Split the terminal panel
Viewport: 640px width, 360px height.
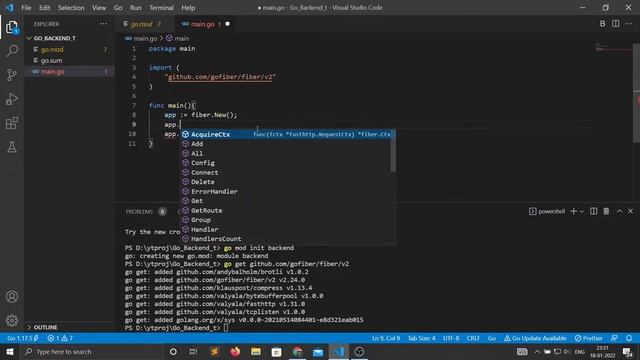point(593,211)
